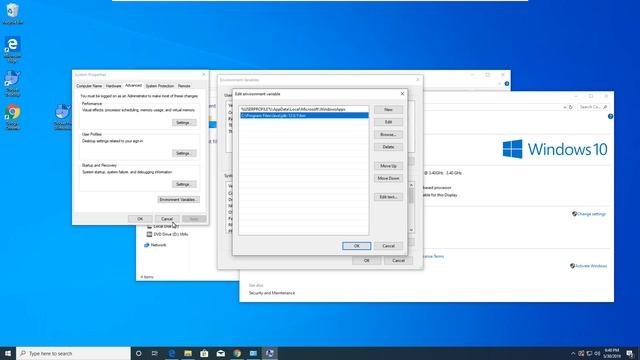Select DVD Drive (D:) in File Explorer
The height and width of the screenshot is (360, 640).
coord(167,234)
